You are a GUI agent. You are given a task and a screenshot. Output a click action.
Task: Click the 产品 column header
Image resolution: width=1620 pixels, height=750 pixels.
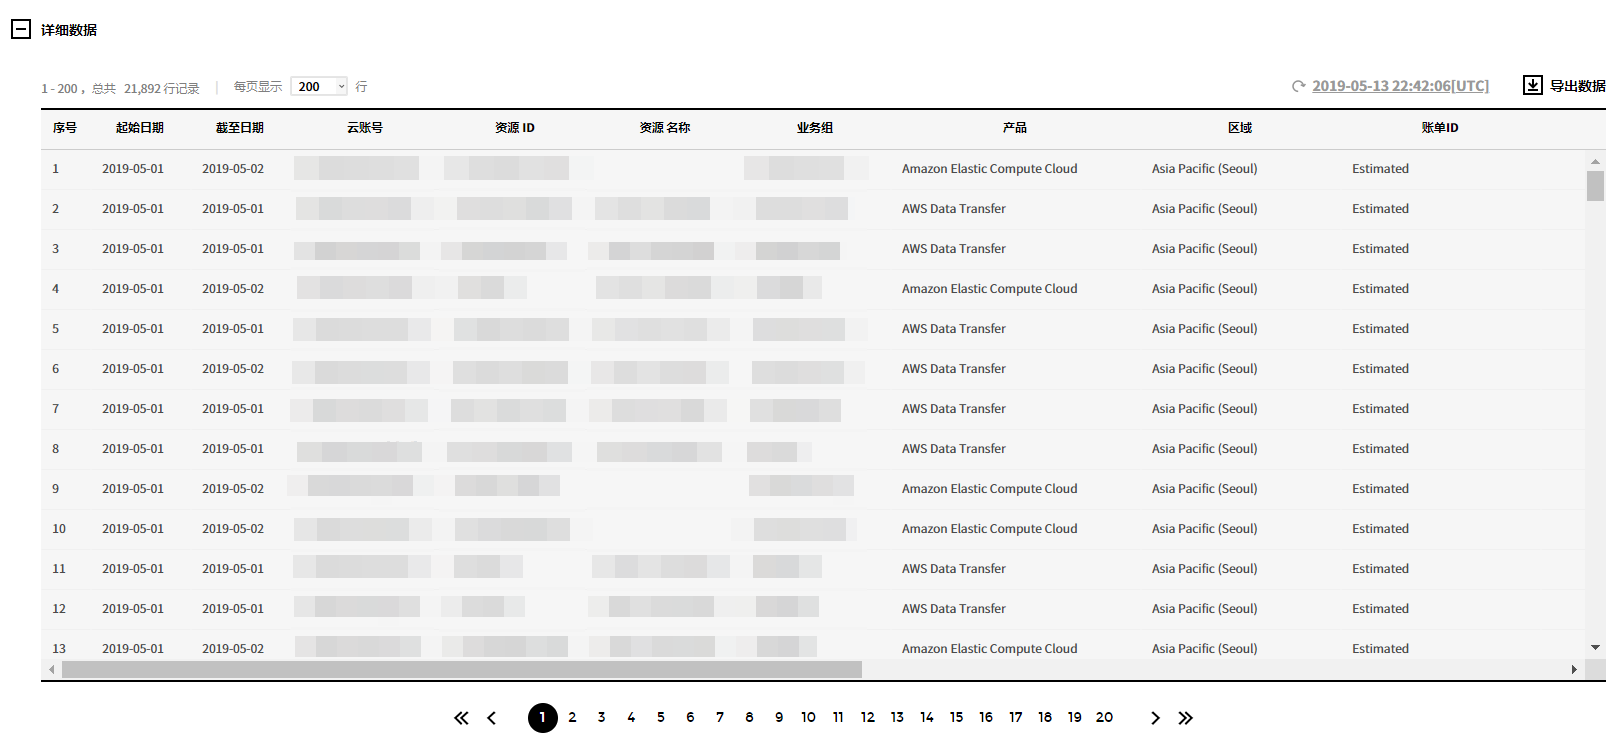point(1014,128)
